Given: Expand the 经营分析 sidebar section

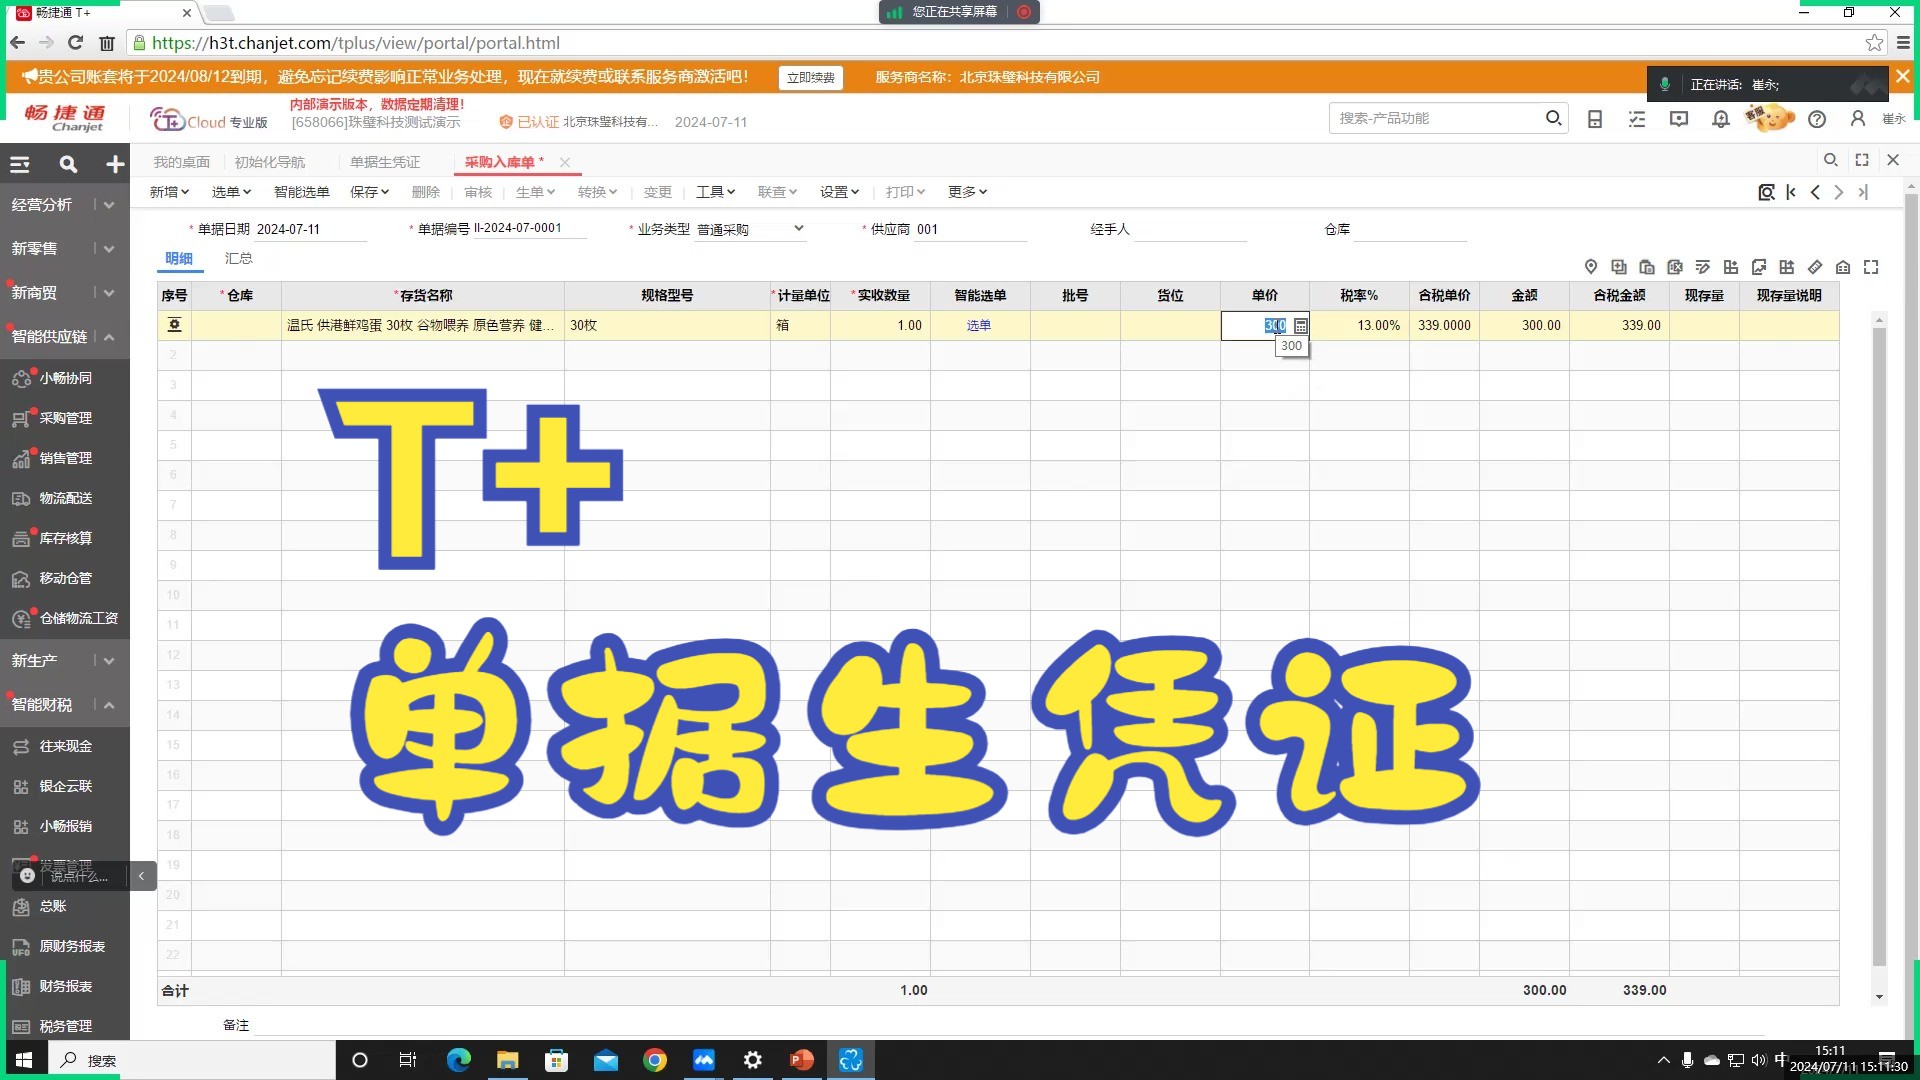Looking at the screenshot, I should (109, 205).
